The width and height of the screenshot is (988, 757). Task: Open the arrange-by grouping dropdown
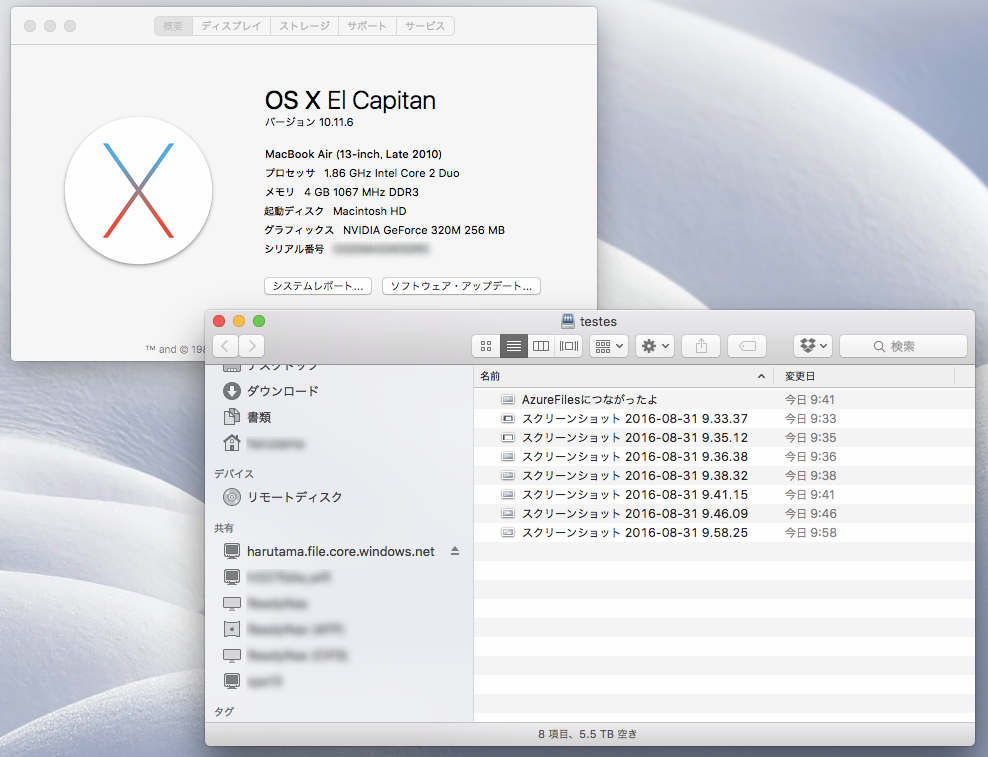click(609, 346)
